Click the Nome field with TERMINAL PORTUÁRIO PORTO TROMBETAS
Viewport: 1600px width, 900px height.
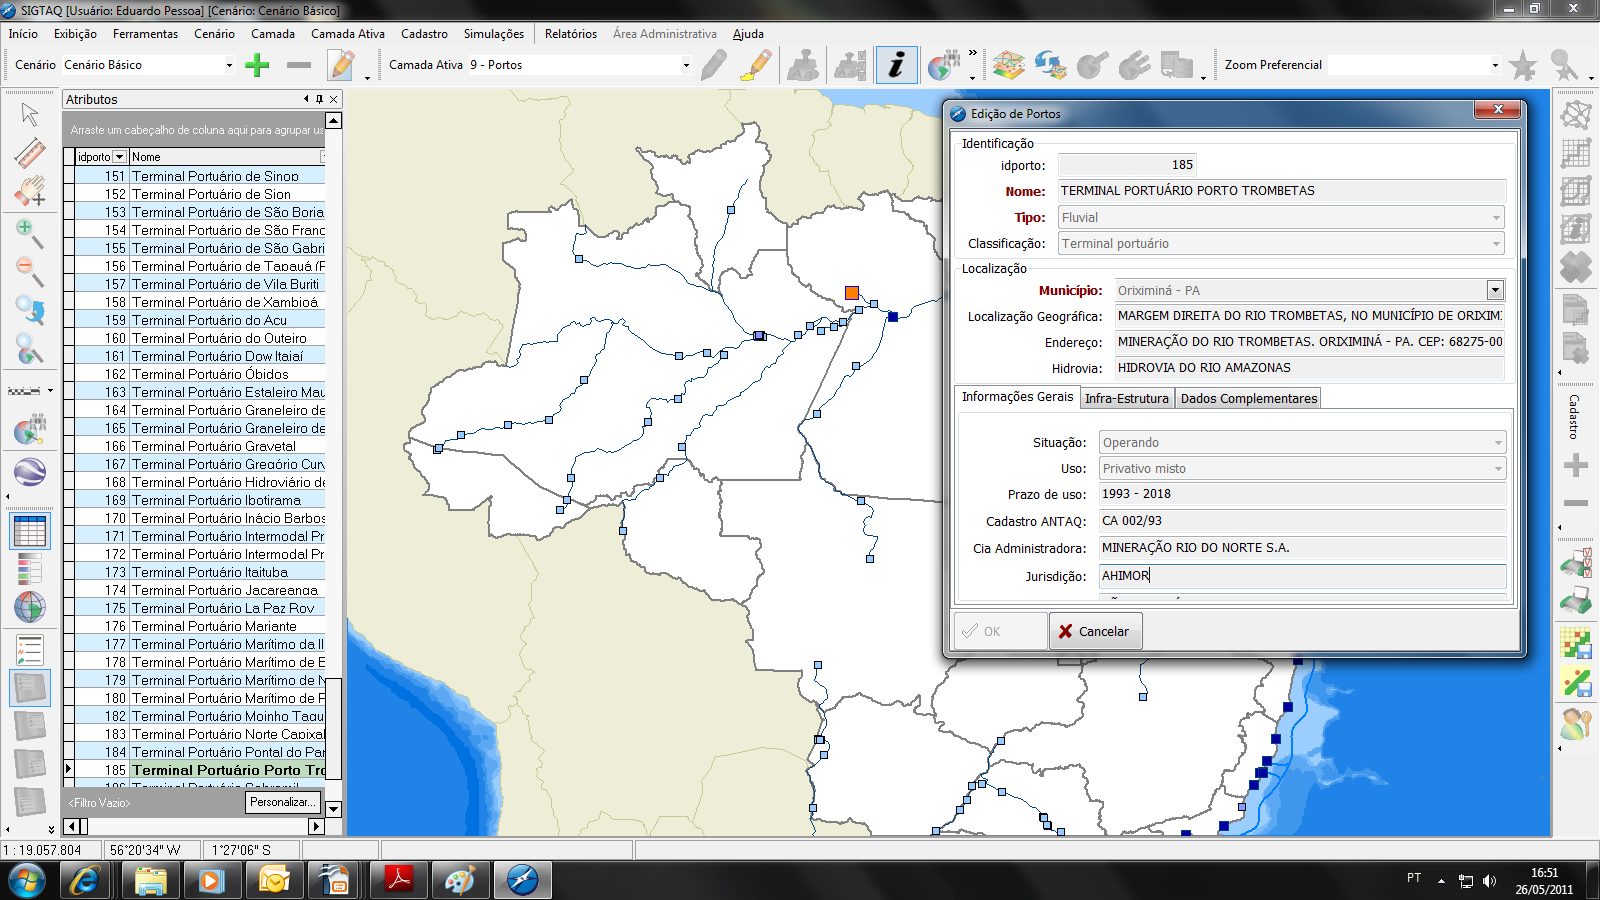point(1281,191)
